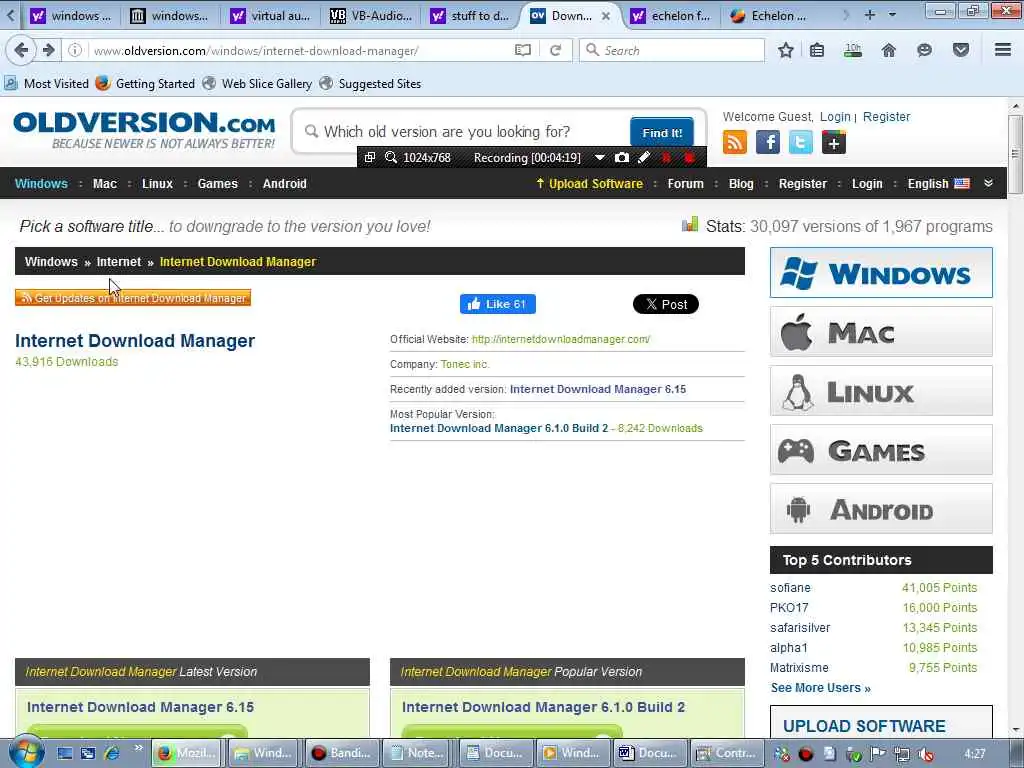Pause recording with the red pause icon
Screen dimensions: 1024x768
pyautogui.click(x=666, y=157)
